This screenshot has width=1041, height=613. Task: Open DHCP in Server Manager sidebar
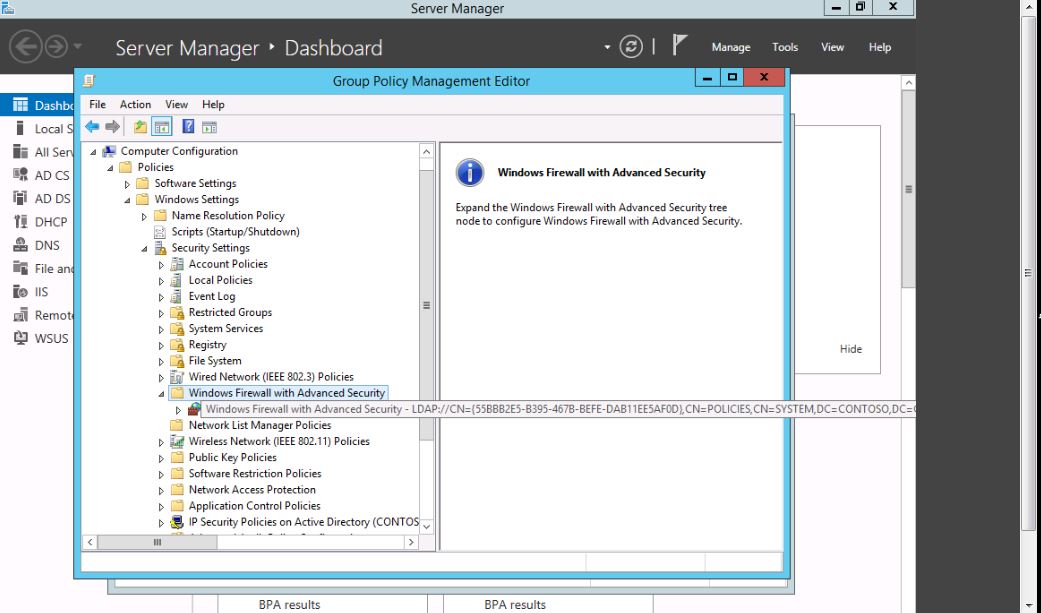pyautogui.click(x=50, y=222)
